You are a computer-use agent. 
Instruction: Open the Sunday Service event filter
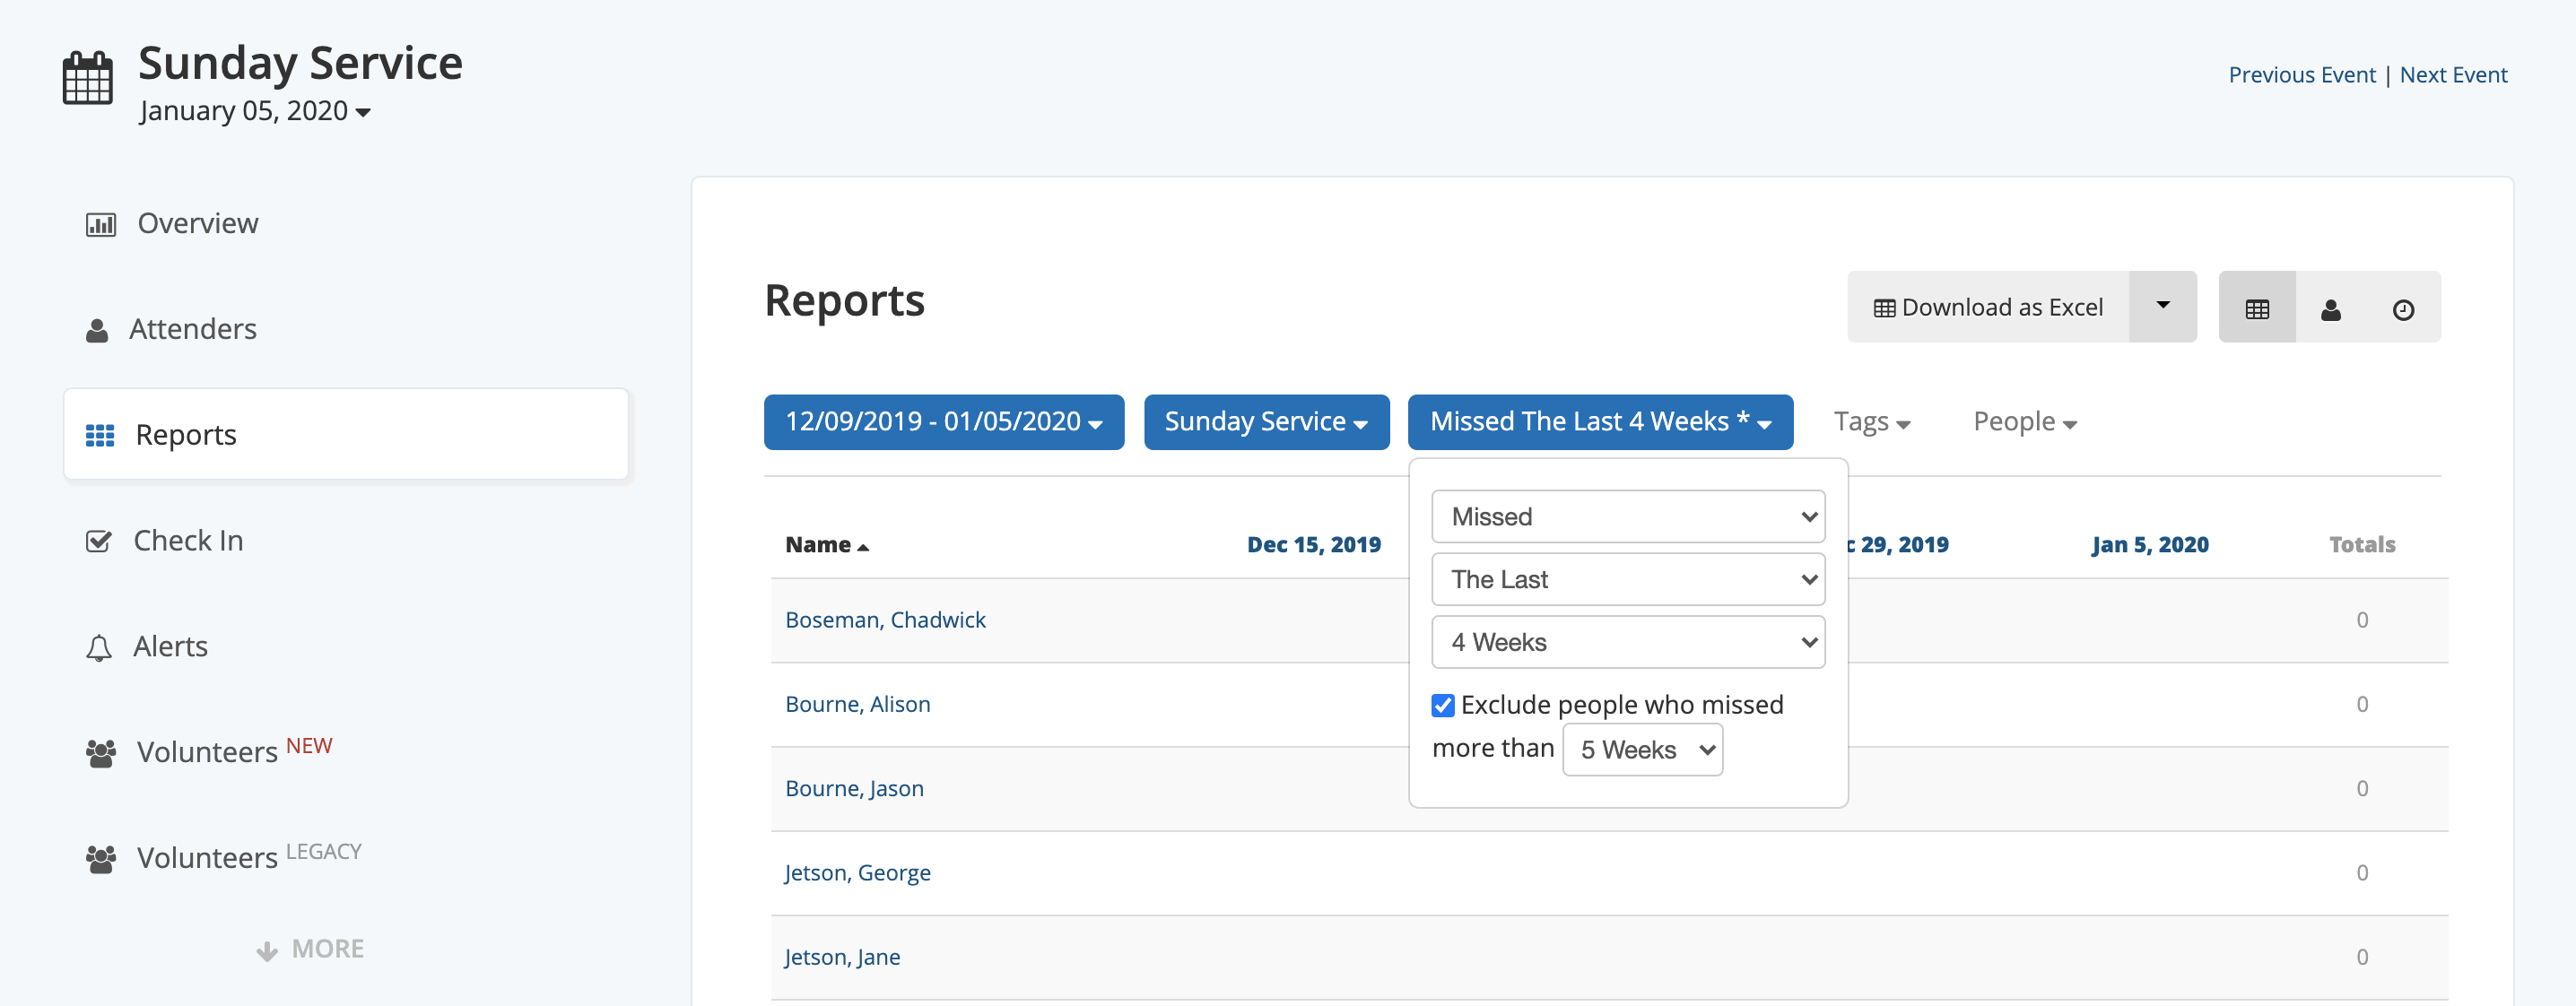(x=1266, y=422)
